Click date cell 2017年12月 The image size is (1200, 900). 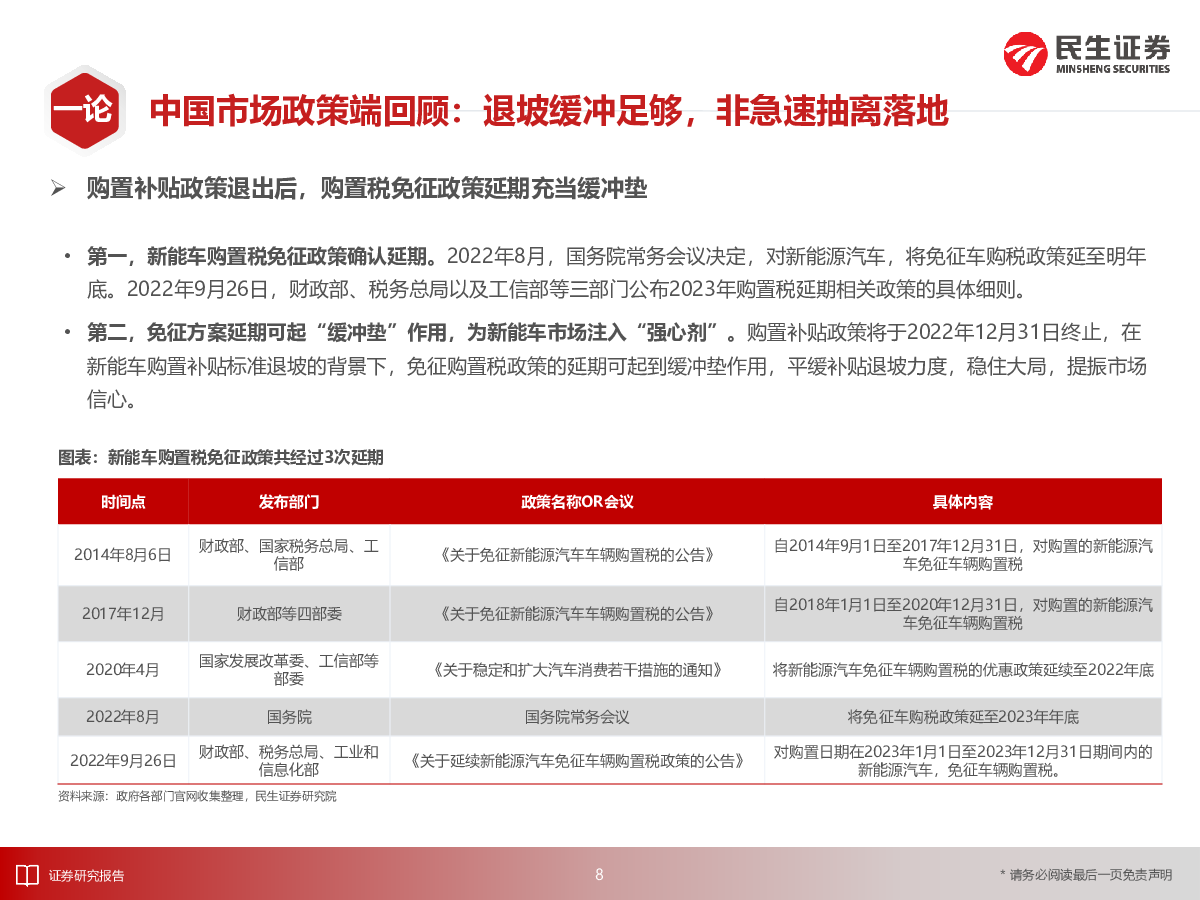(123, 613)
